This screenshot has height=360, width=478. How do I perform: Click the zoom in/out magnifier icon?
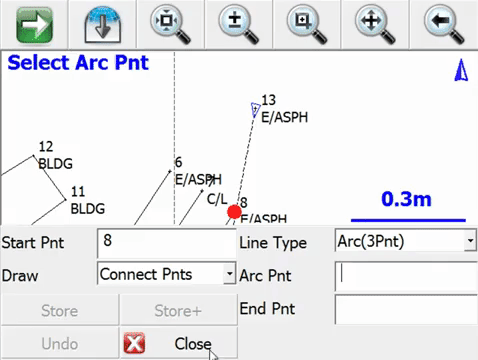[x=239, y=25]
